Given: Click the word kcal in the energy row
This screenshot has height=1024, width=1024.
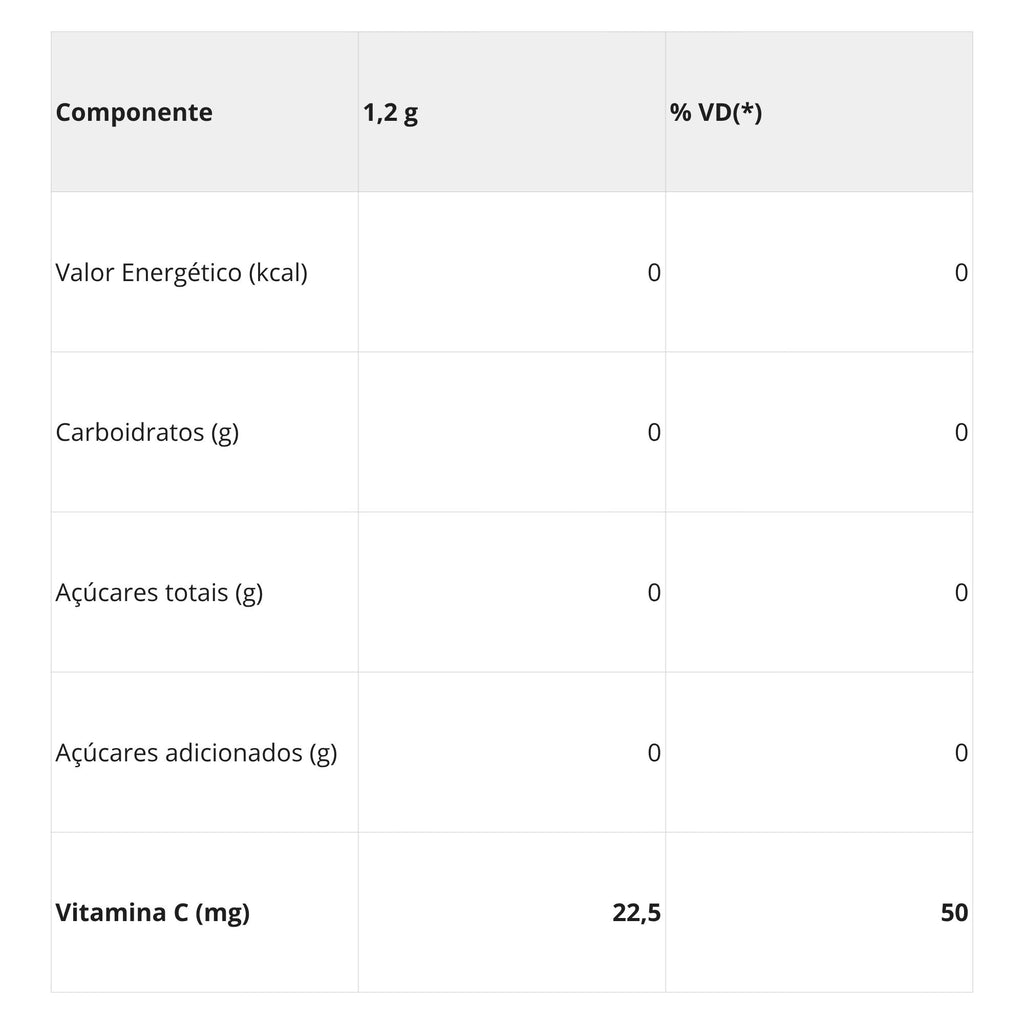Looking at the screenshot, I should [x=278, y=273].
